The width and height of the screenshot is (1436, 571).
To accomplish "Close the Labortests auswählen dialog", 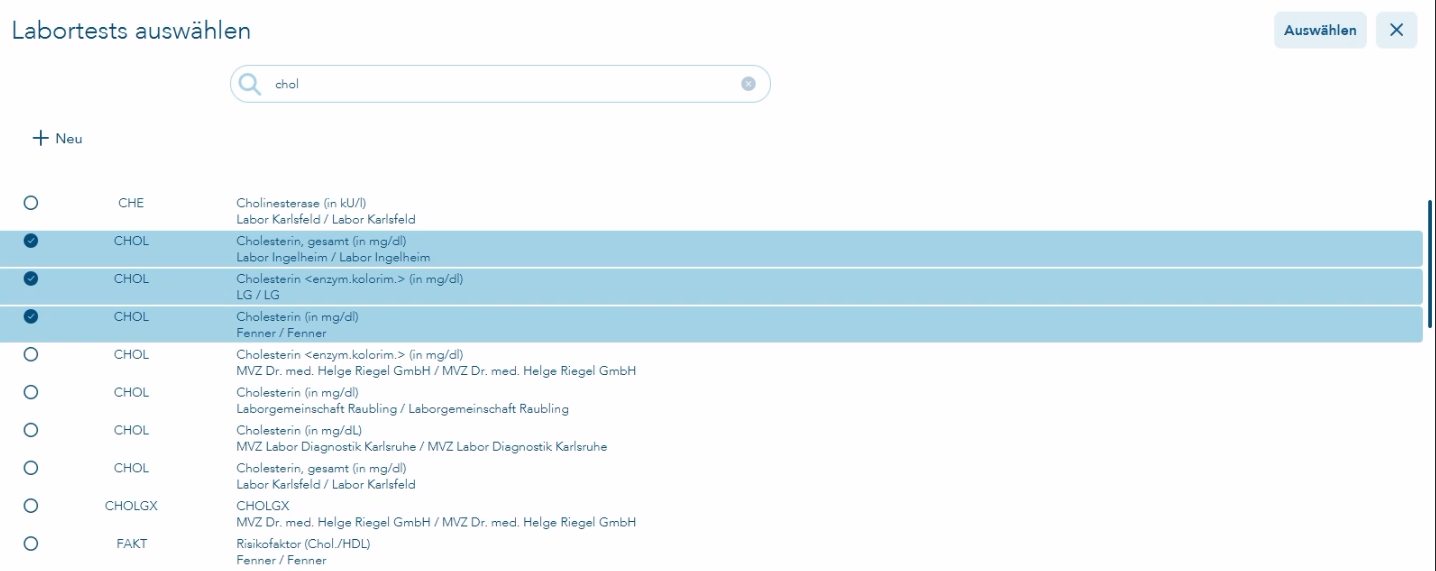I will [1396, 30].
